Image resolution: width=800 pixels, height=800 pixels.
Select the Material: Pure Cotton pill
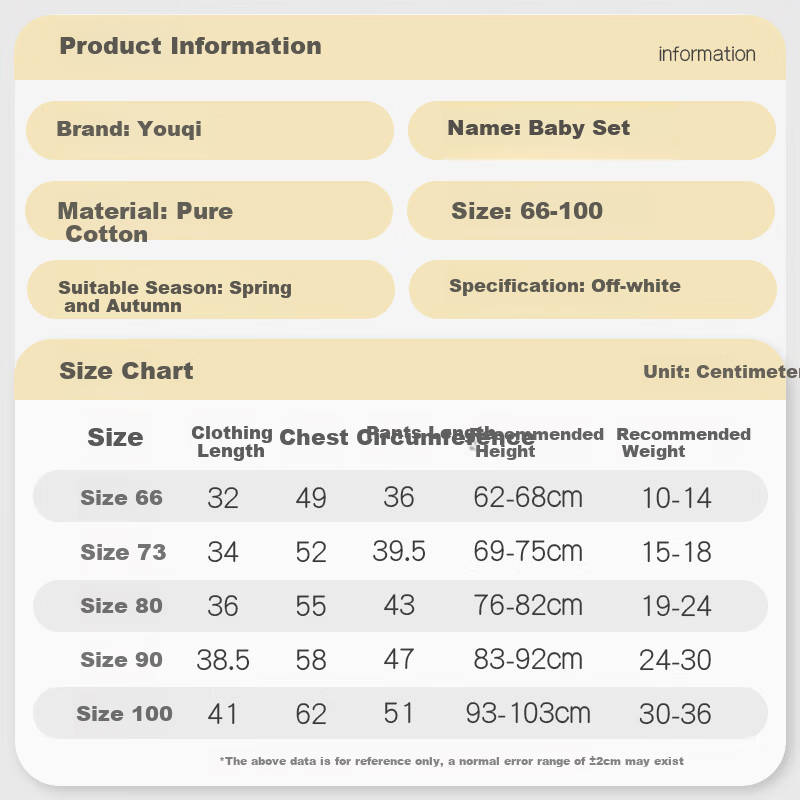click(x=209, y=210)
